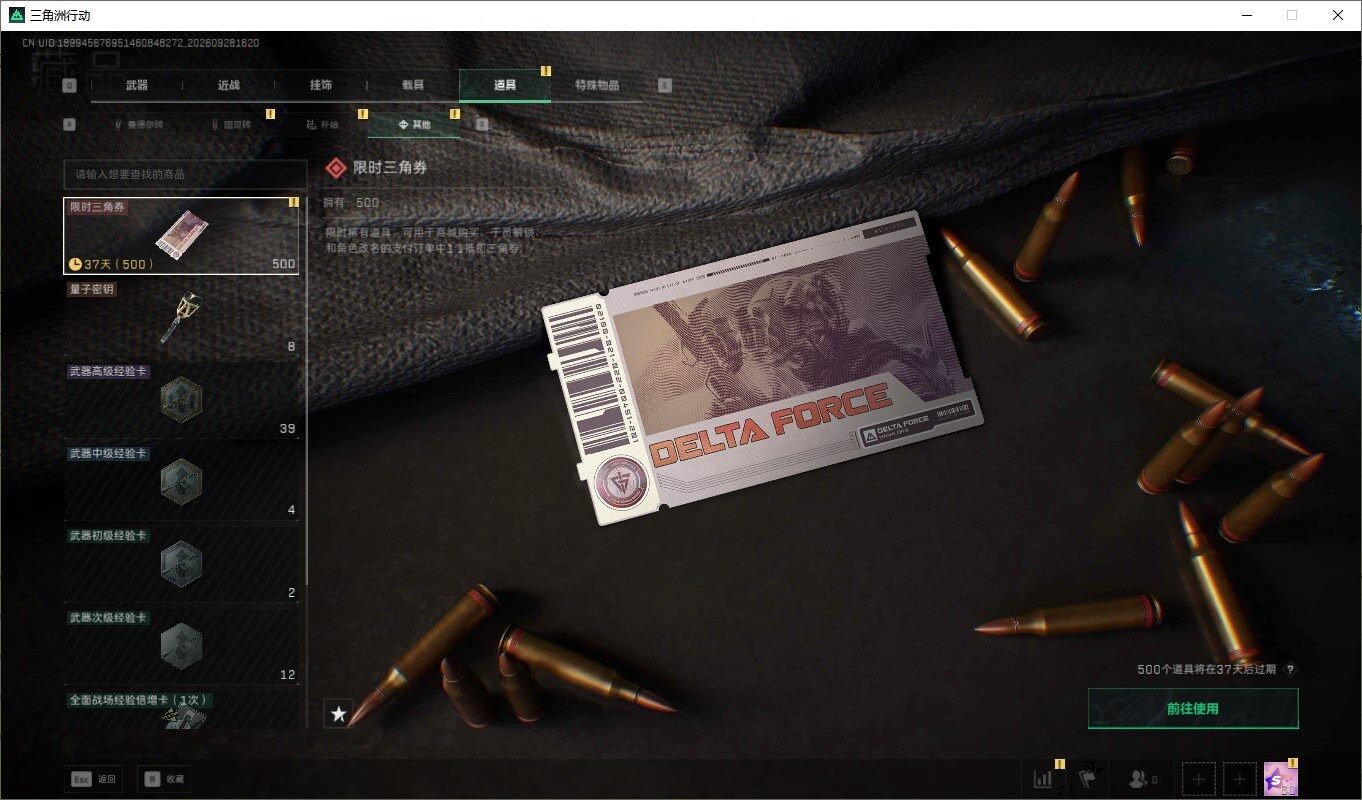Select the 武器高级经验卡 item
Screen dimensions: 1362x800
pos(181,400)
